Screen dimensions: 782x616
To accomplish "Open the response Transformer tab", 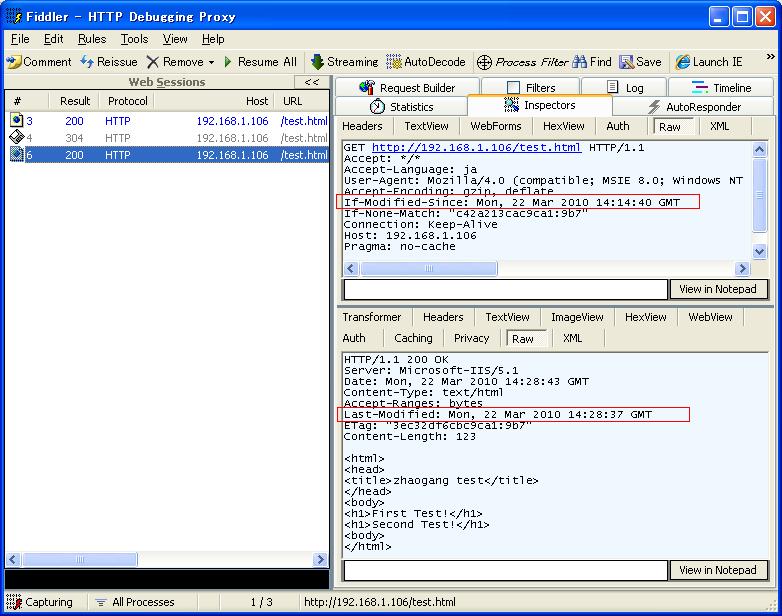I will pos(372,317).
